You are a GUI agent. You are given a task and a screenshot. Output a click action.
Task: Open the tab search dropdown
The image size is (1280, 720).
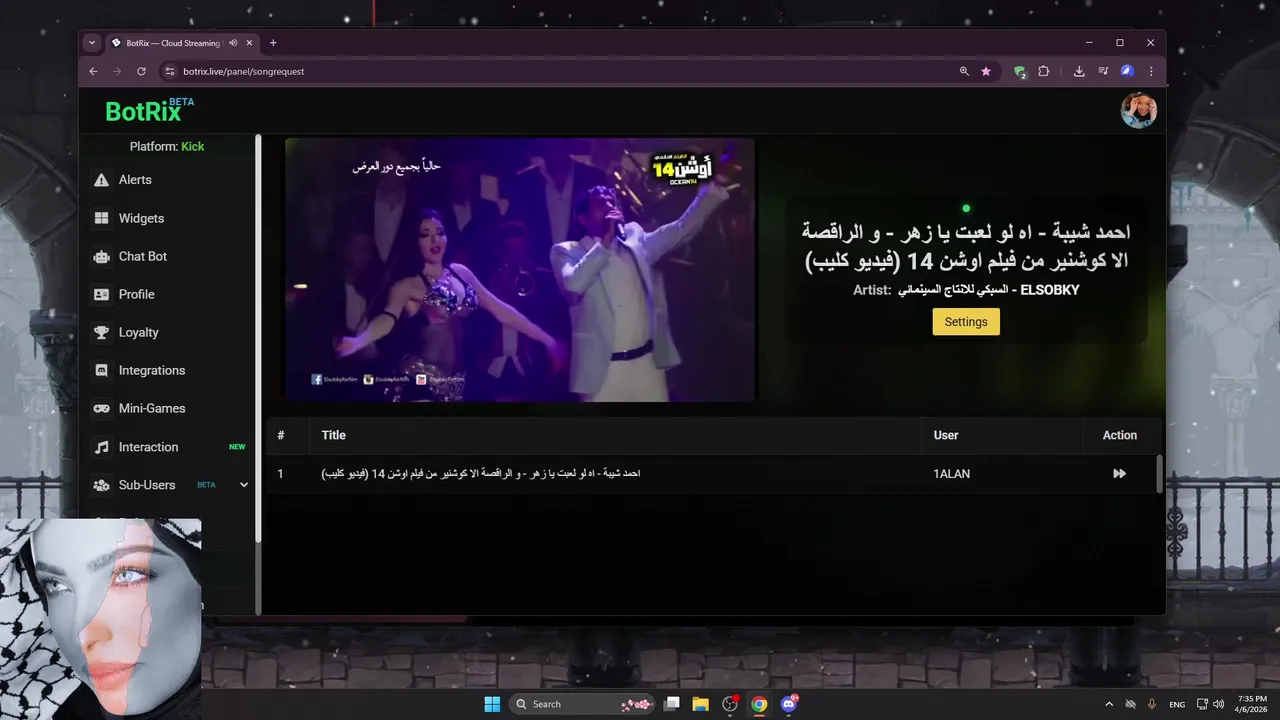(x=92, y=43)
